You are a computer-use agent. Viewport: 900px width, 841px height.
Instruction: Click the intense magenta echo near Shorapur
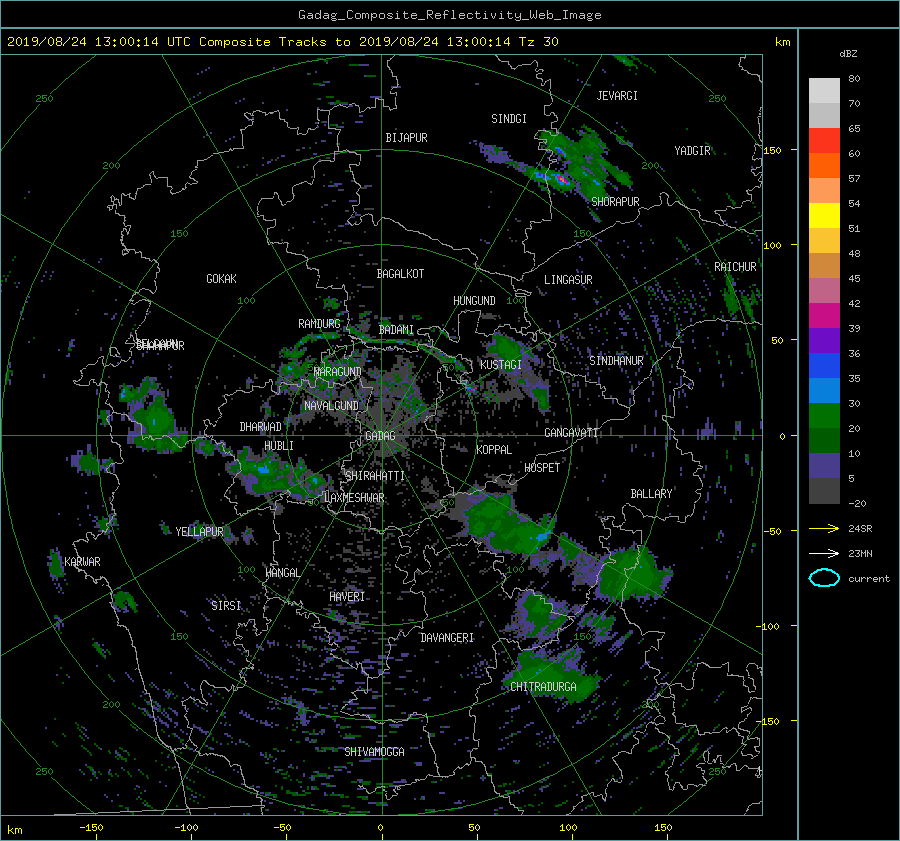pos(561,180)
